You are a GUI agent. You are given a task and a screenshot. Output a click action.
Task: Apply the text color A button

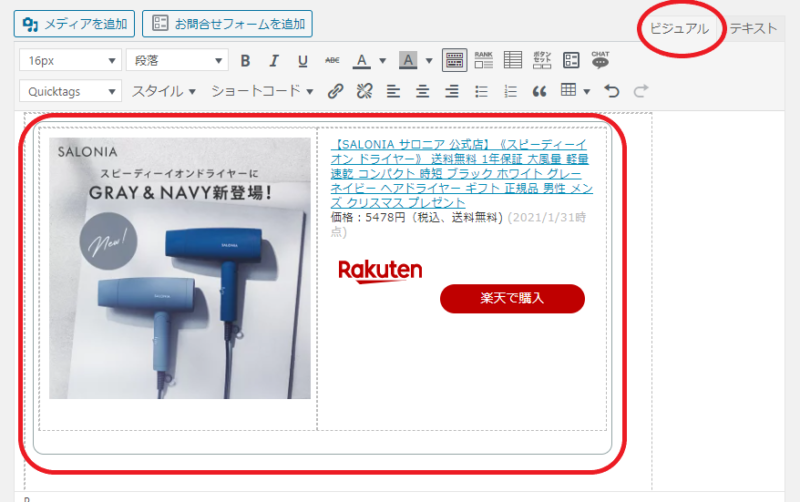pos(362,61)
